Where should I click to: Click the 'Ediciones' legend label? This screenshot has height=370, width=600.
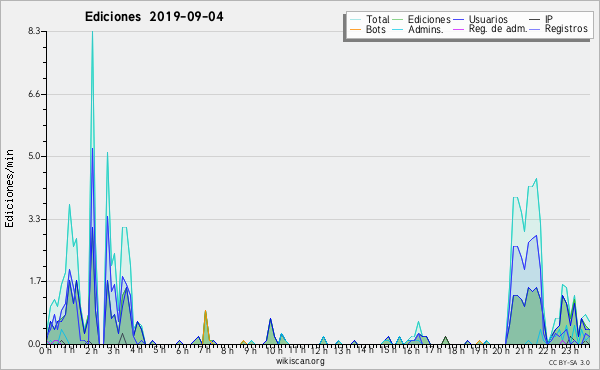[429, 19]
